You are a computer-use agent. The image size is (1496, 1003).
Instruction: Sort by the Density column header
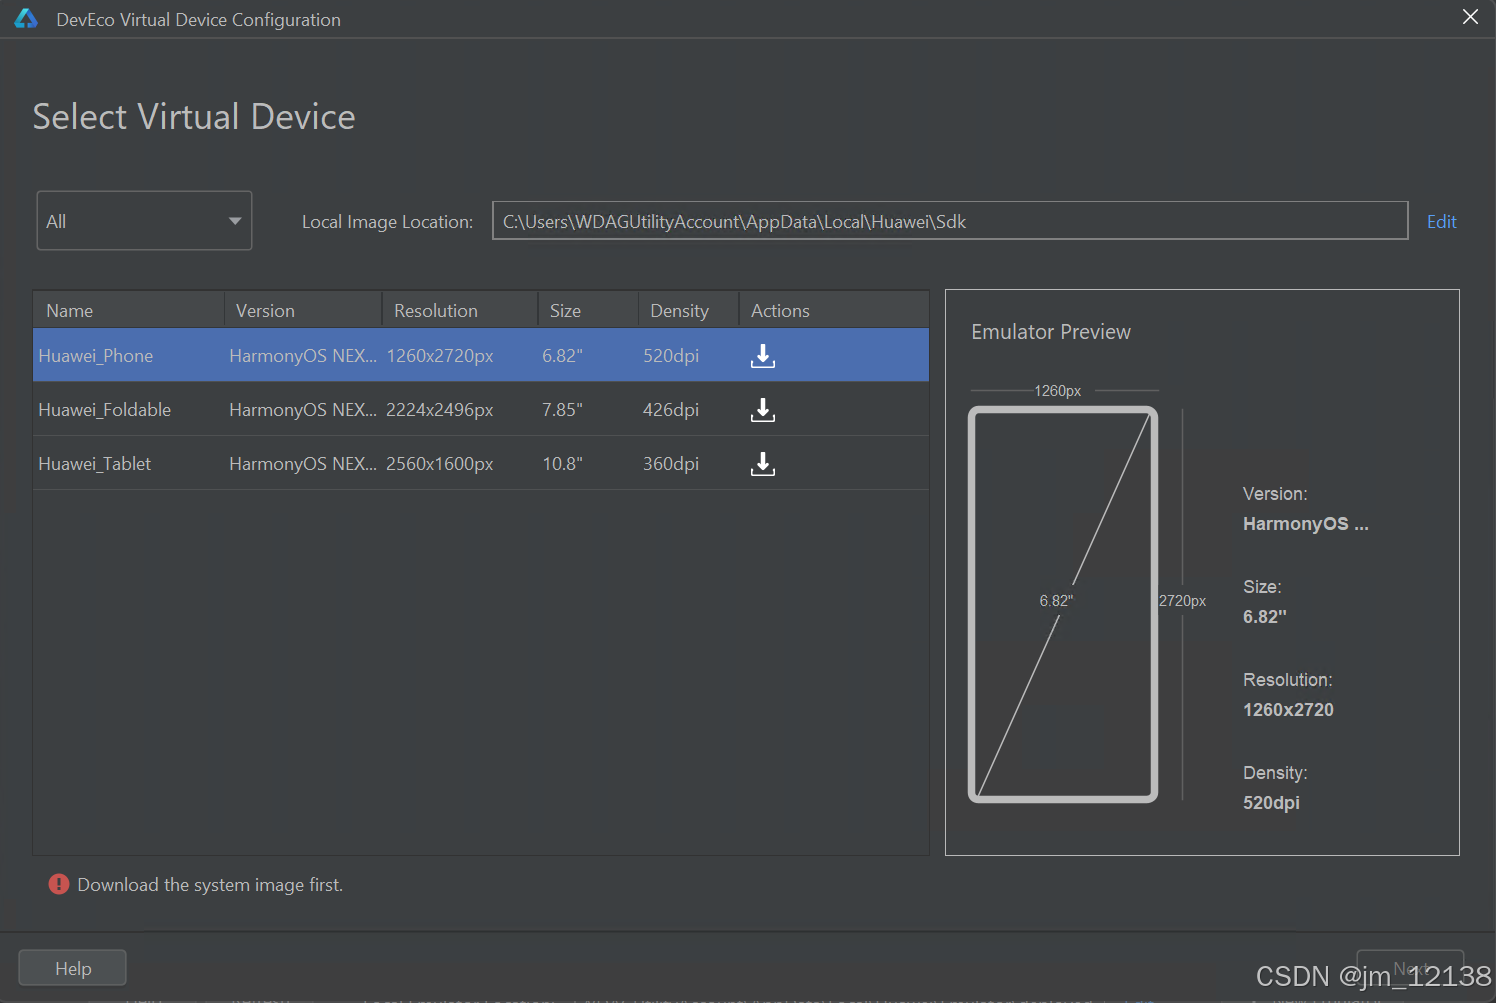688,310
